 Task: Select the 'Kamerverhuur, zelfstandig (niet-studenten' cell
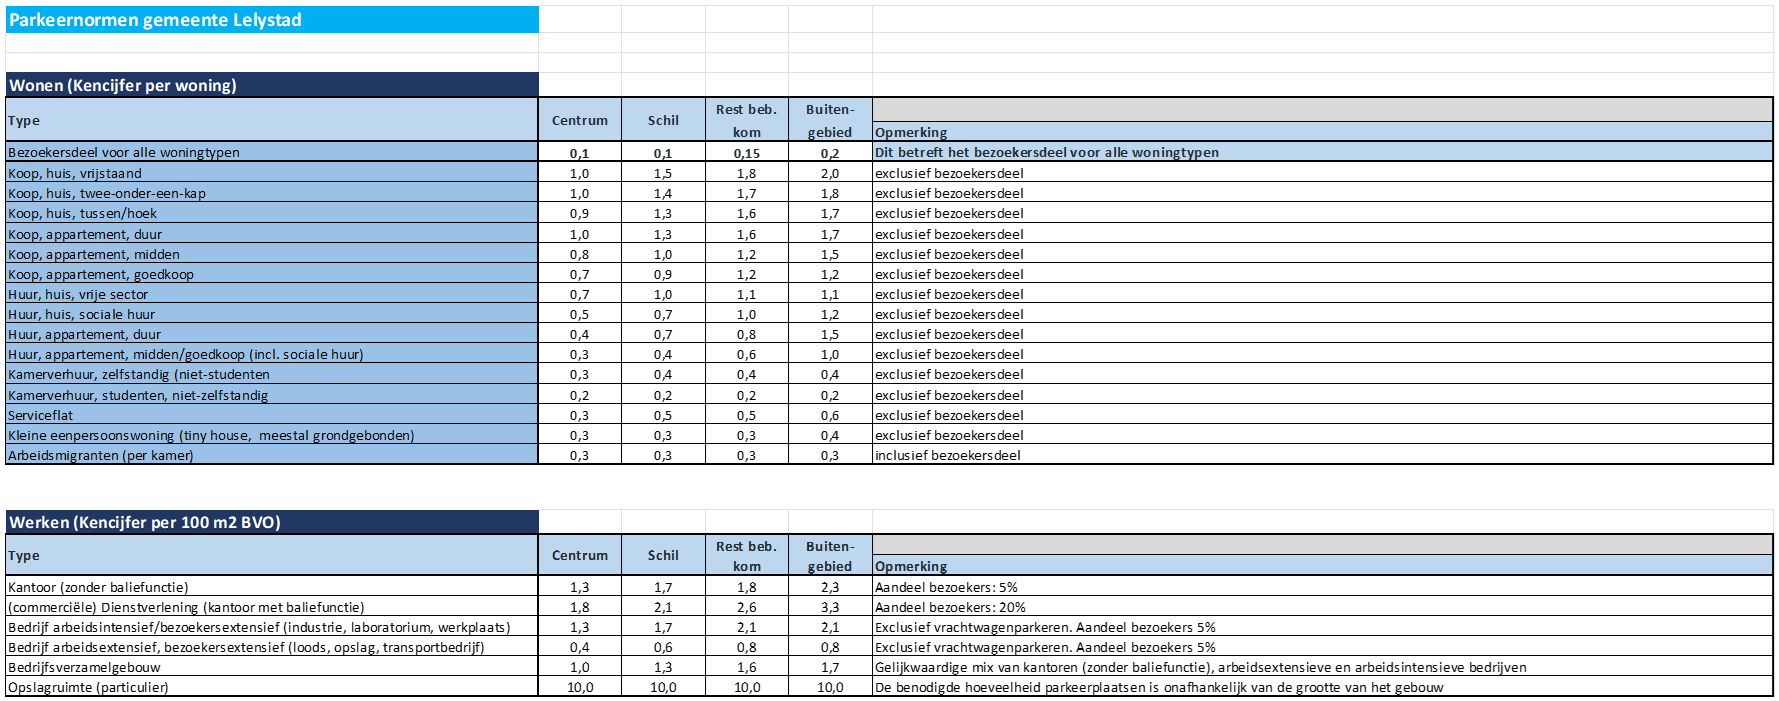[x=272, y=374]
